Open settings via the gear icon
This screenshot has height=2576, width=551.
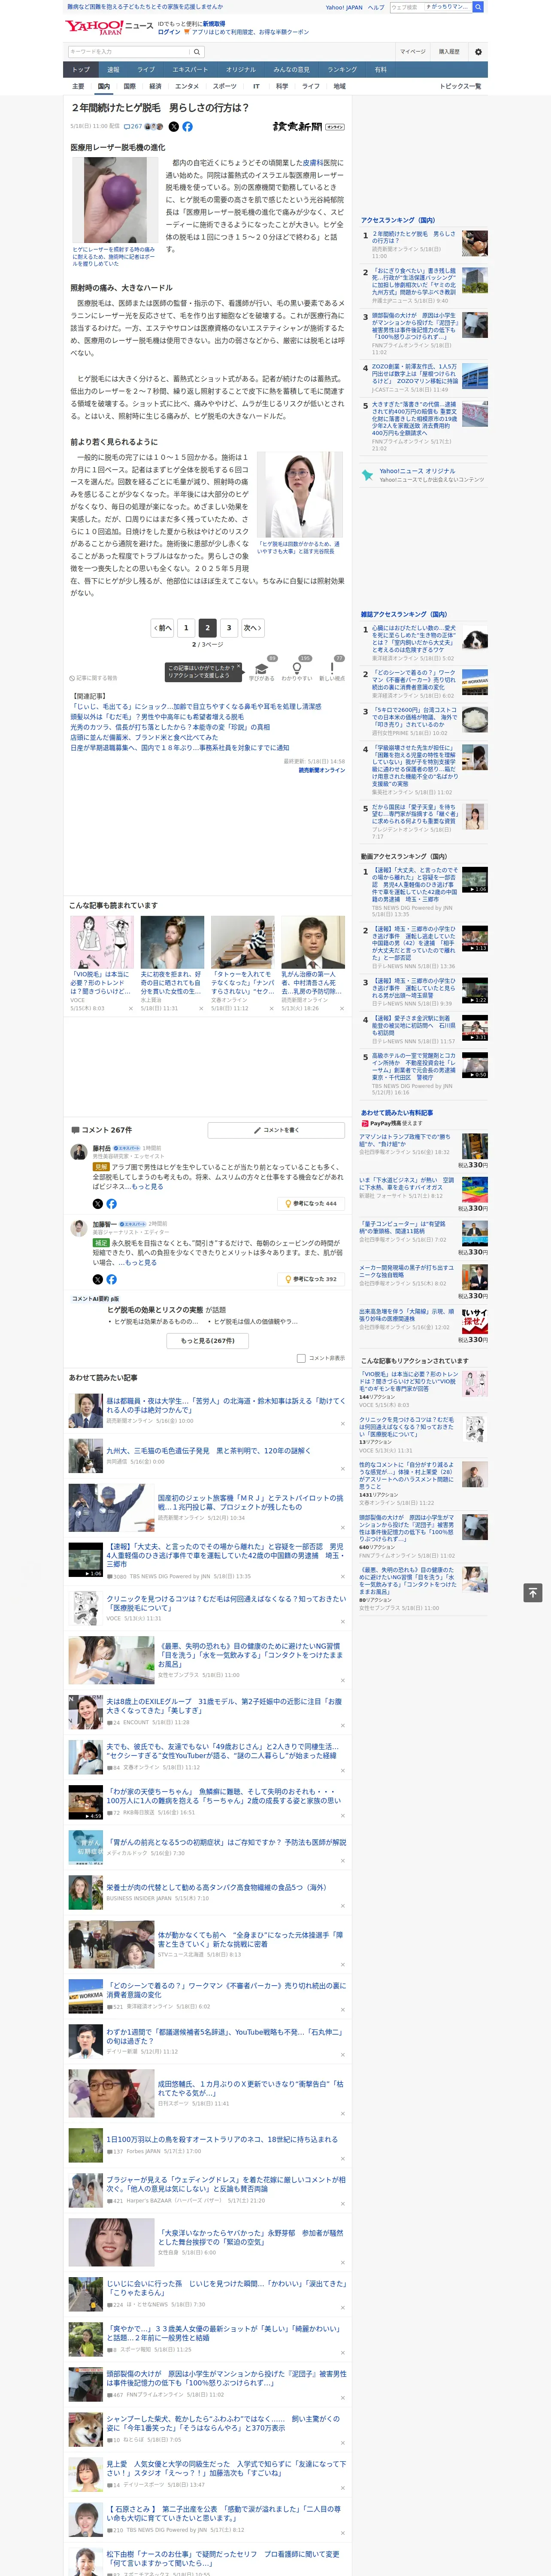[x=478, y=52]
